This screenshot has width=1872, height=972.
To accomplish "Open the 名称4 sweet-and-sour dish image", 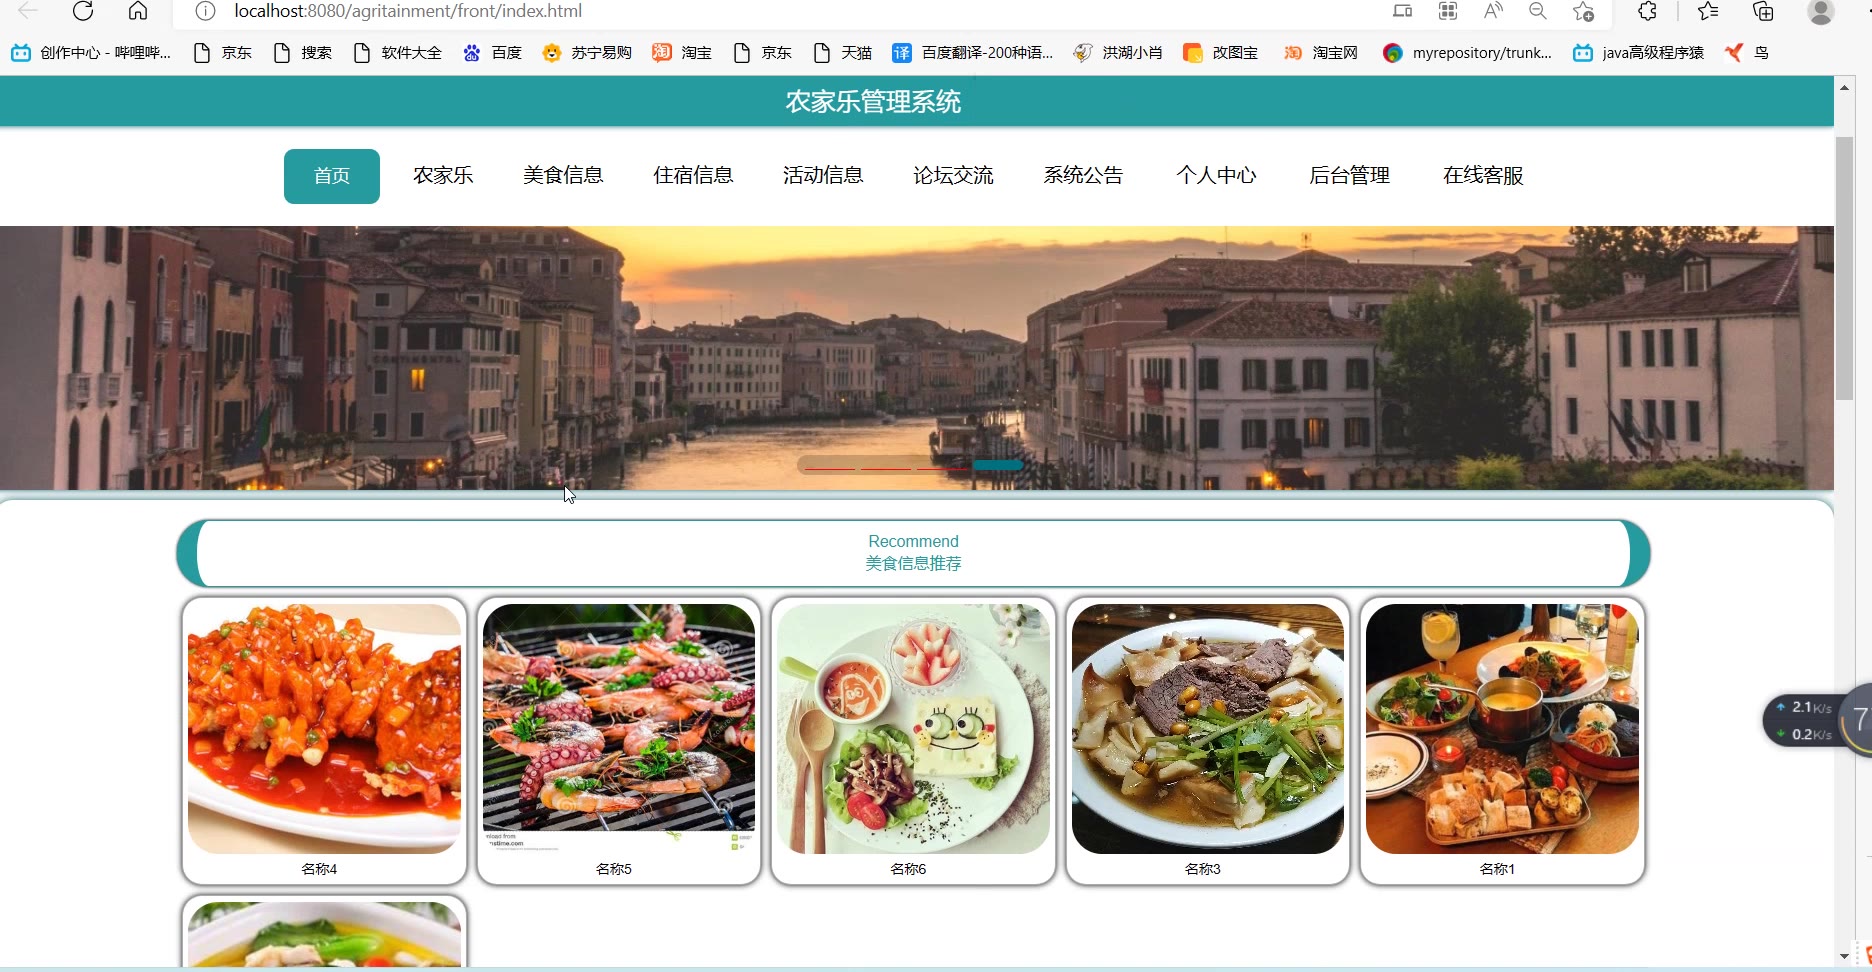I will click(324, 728).
